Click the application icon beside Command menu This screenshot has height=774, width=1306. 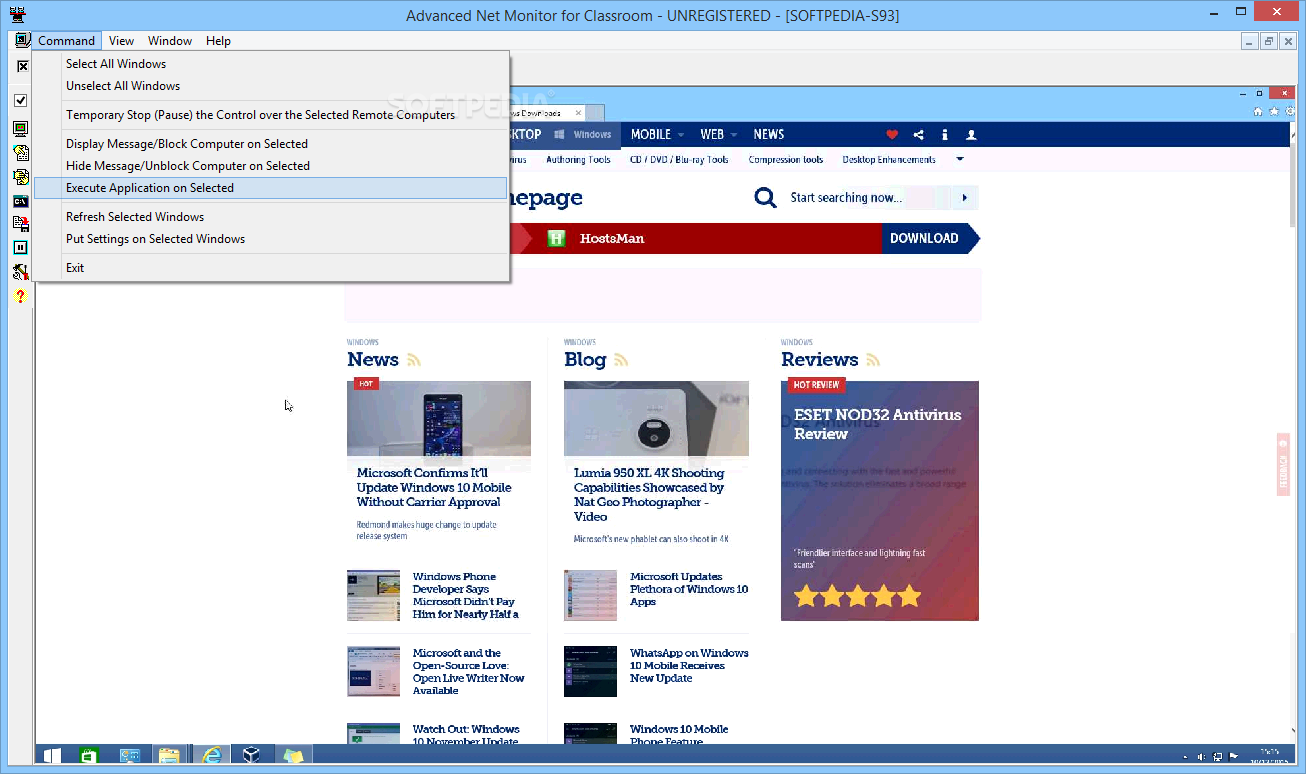pos(22,40)
